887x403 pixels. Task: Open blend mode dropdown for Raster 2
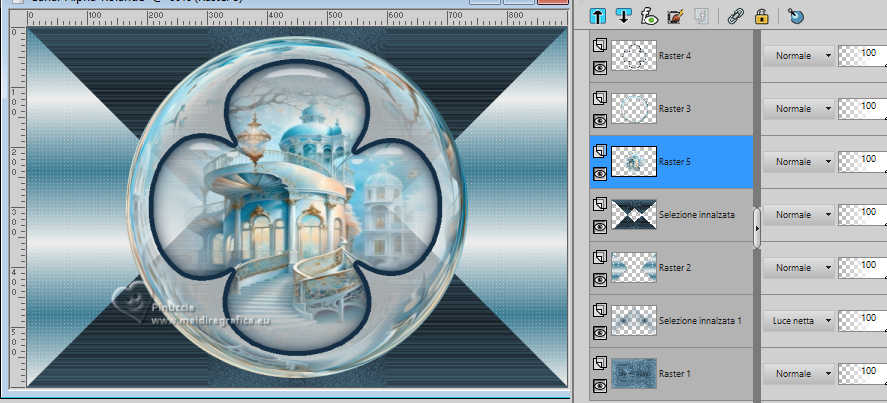point(799,268)
